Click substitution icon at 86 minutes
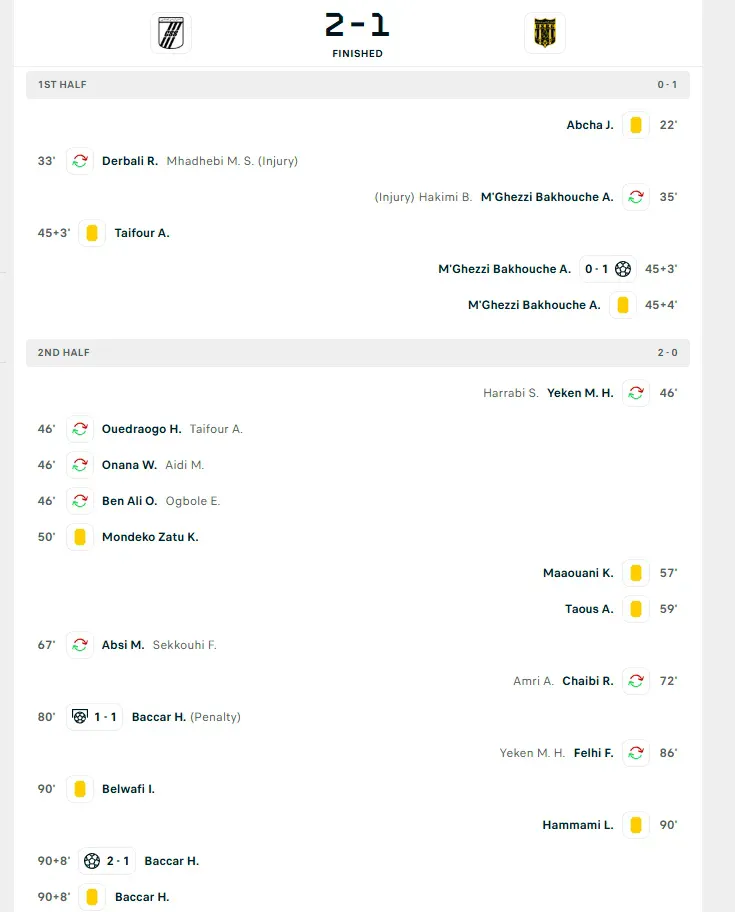 pyautogui.click(x=636, y=753)
